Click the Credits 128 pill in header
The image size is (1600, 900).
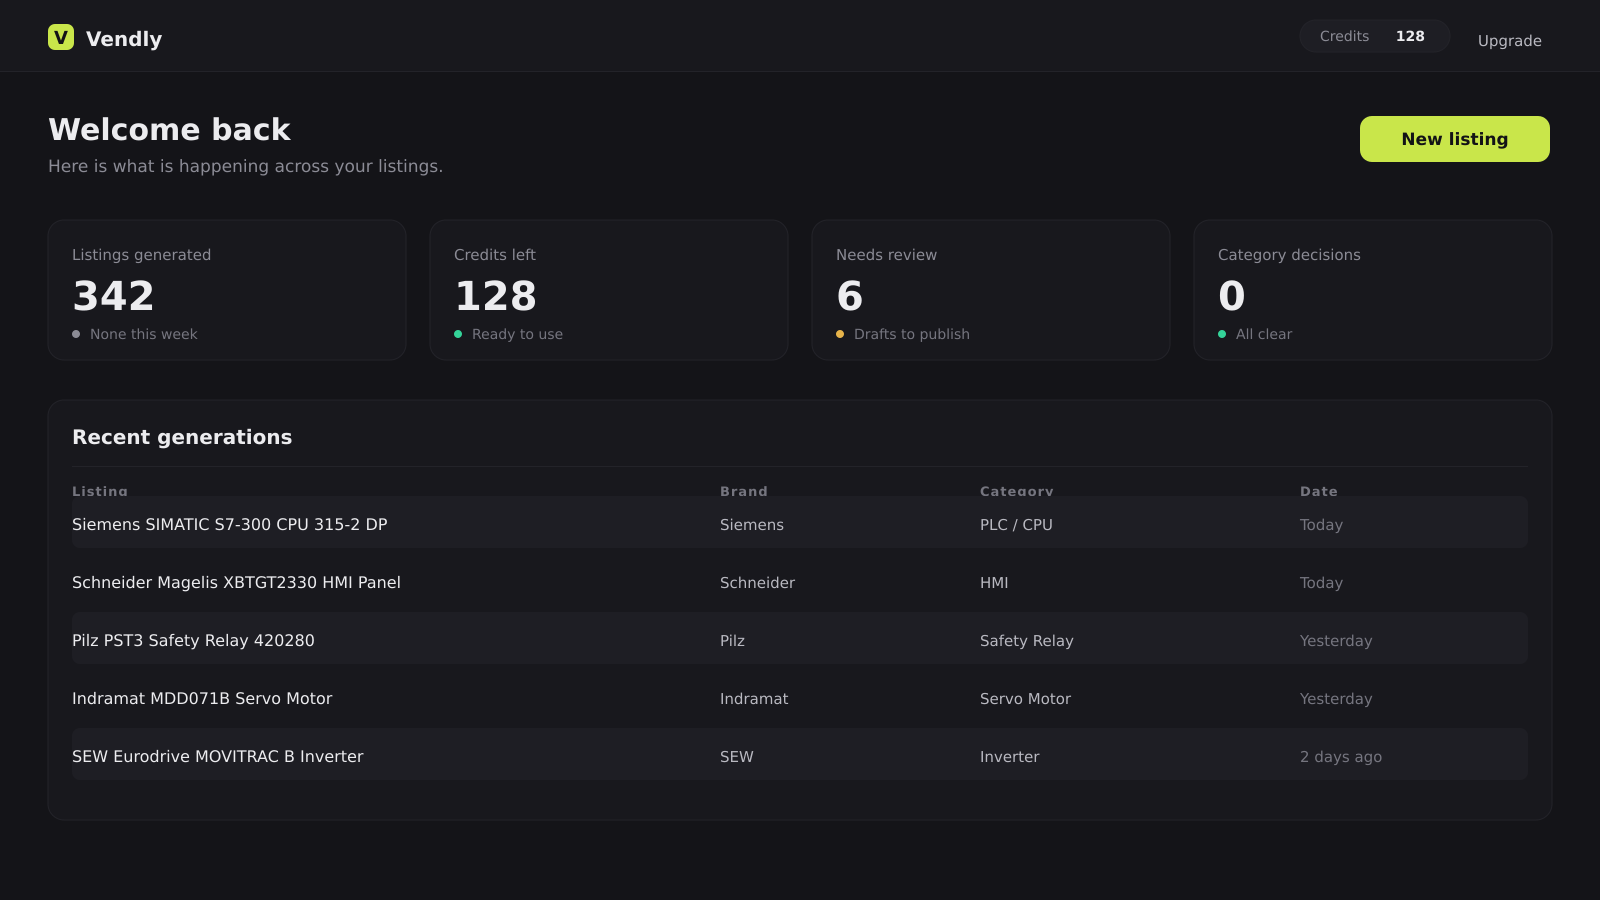pyautogui.click(x=1374, y=36)
